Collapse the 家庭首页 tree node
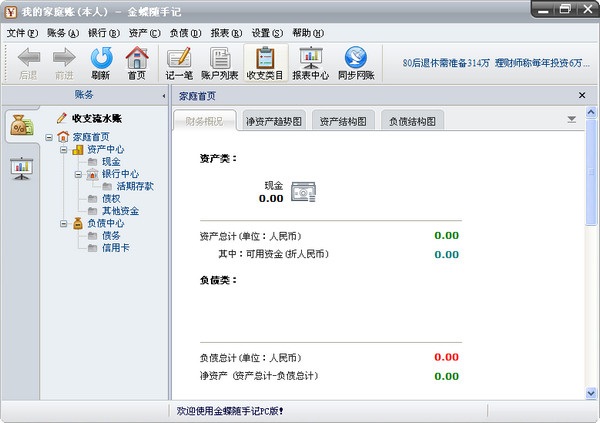600x423 pixels. click(49, 137)
